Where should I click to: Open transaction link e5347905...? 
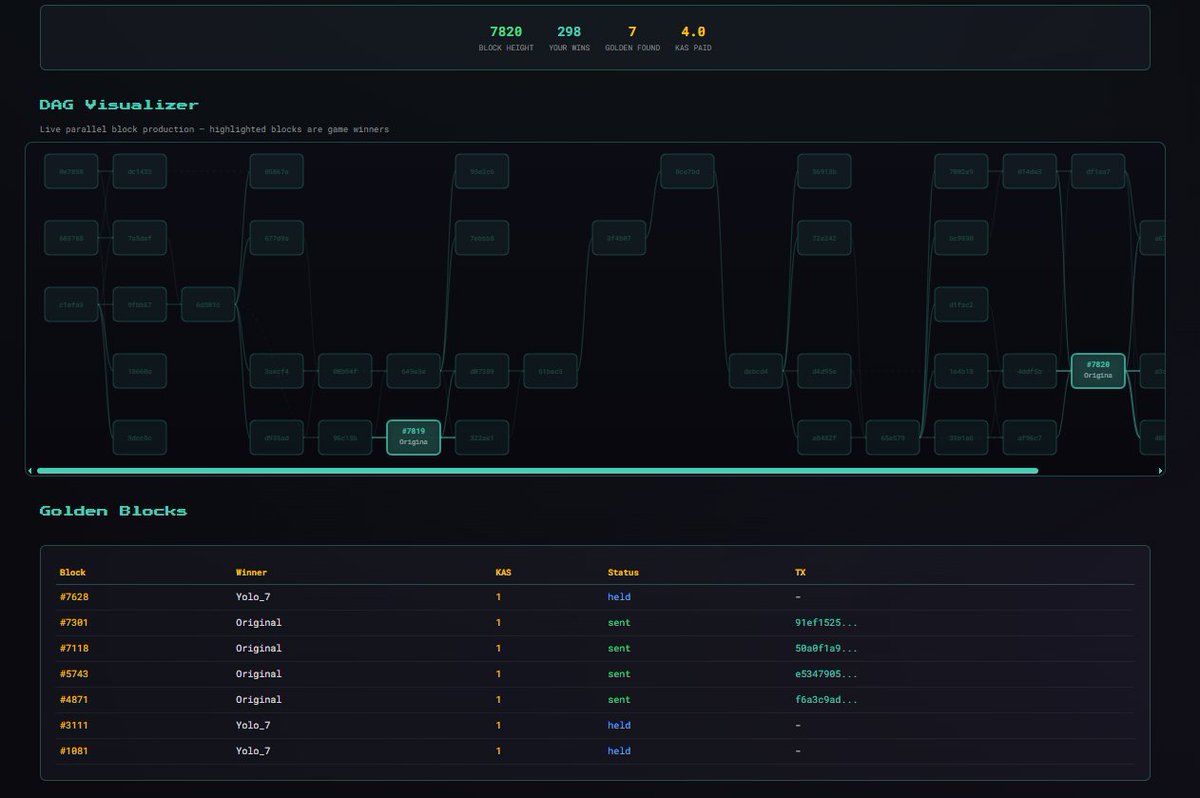click(x=826, y=674)
